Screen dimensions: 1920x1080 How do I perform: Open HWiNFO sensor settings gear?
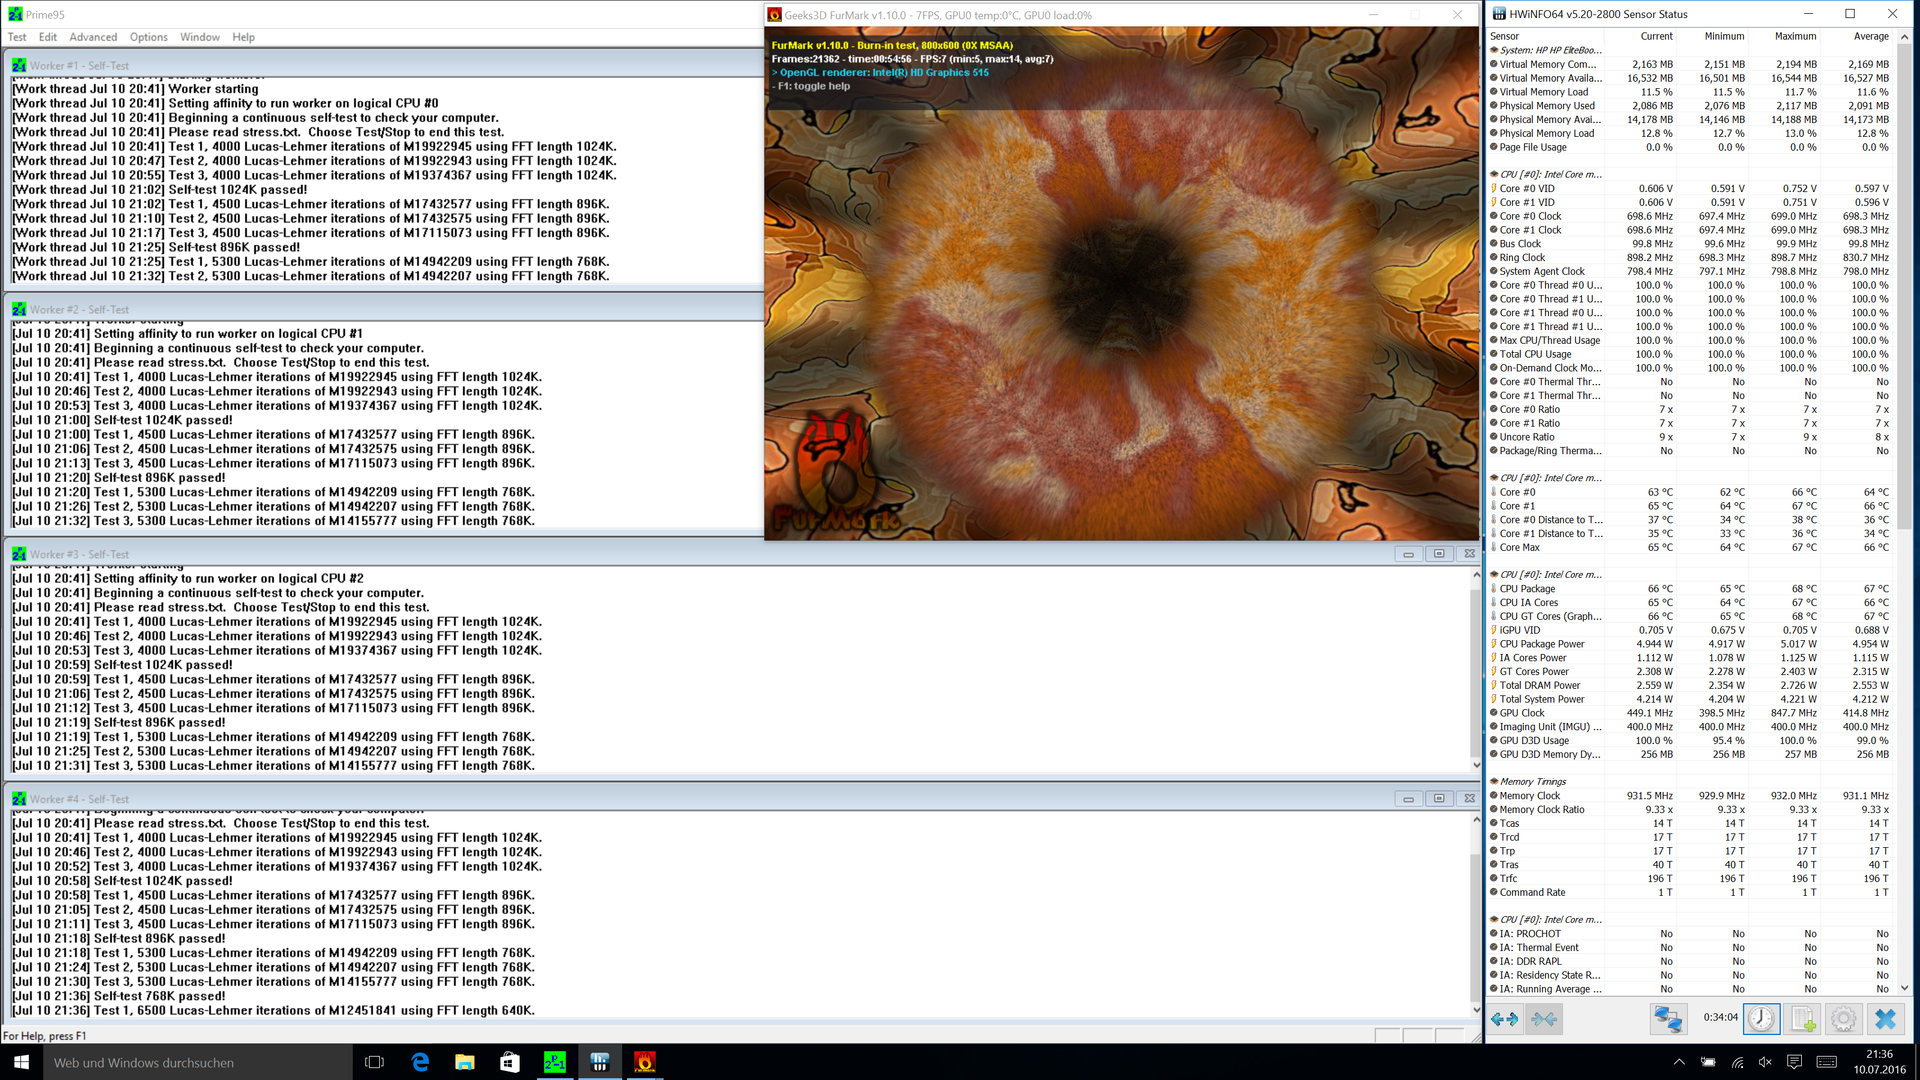coord(1843,1019)
